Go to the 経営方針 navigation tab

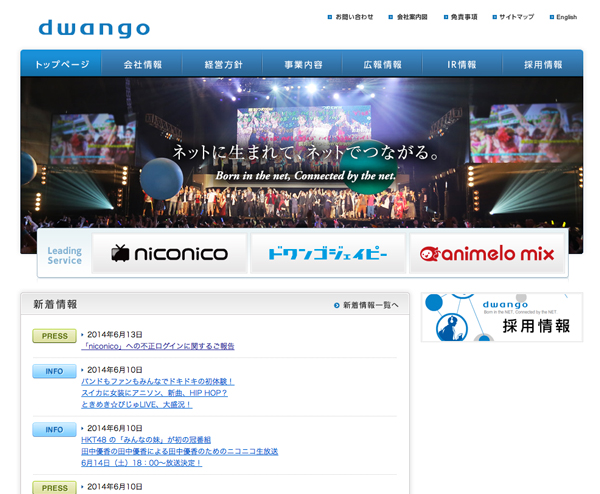coord(222,64)
